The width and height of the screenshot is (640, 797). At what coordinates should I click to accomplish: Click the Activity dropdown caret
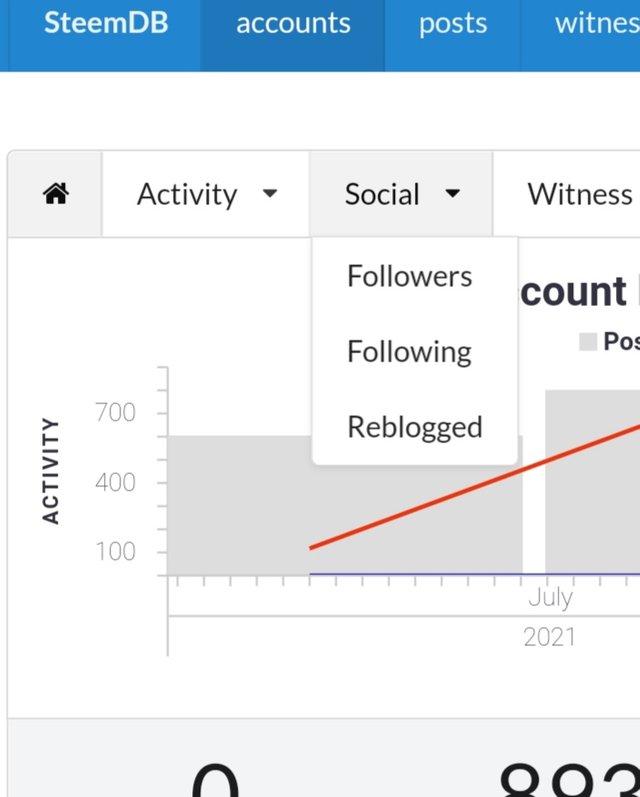pyautogui.click(x=269, y=193)
